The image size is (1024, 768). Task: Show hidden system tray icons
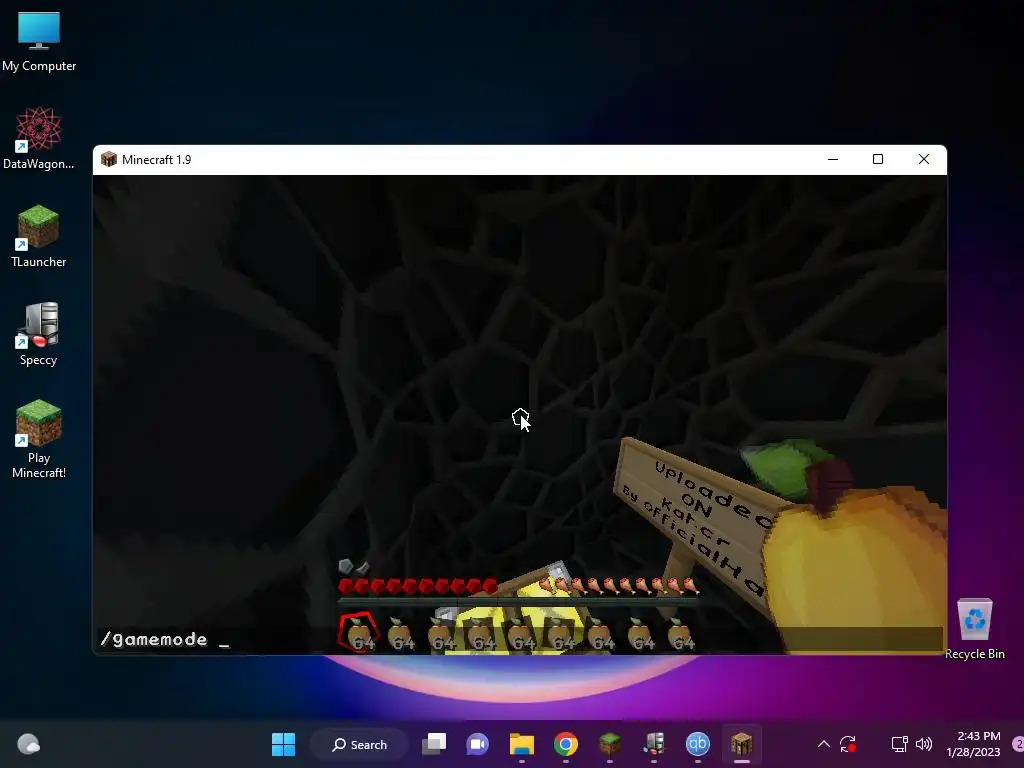point(824,744)
